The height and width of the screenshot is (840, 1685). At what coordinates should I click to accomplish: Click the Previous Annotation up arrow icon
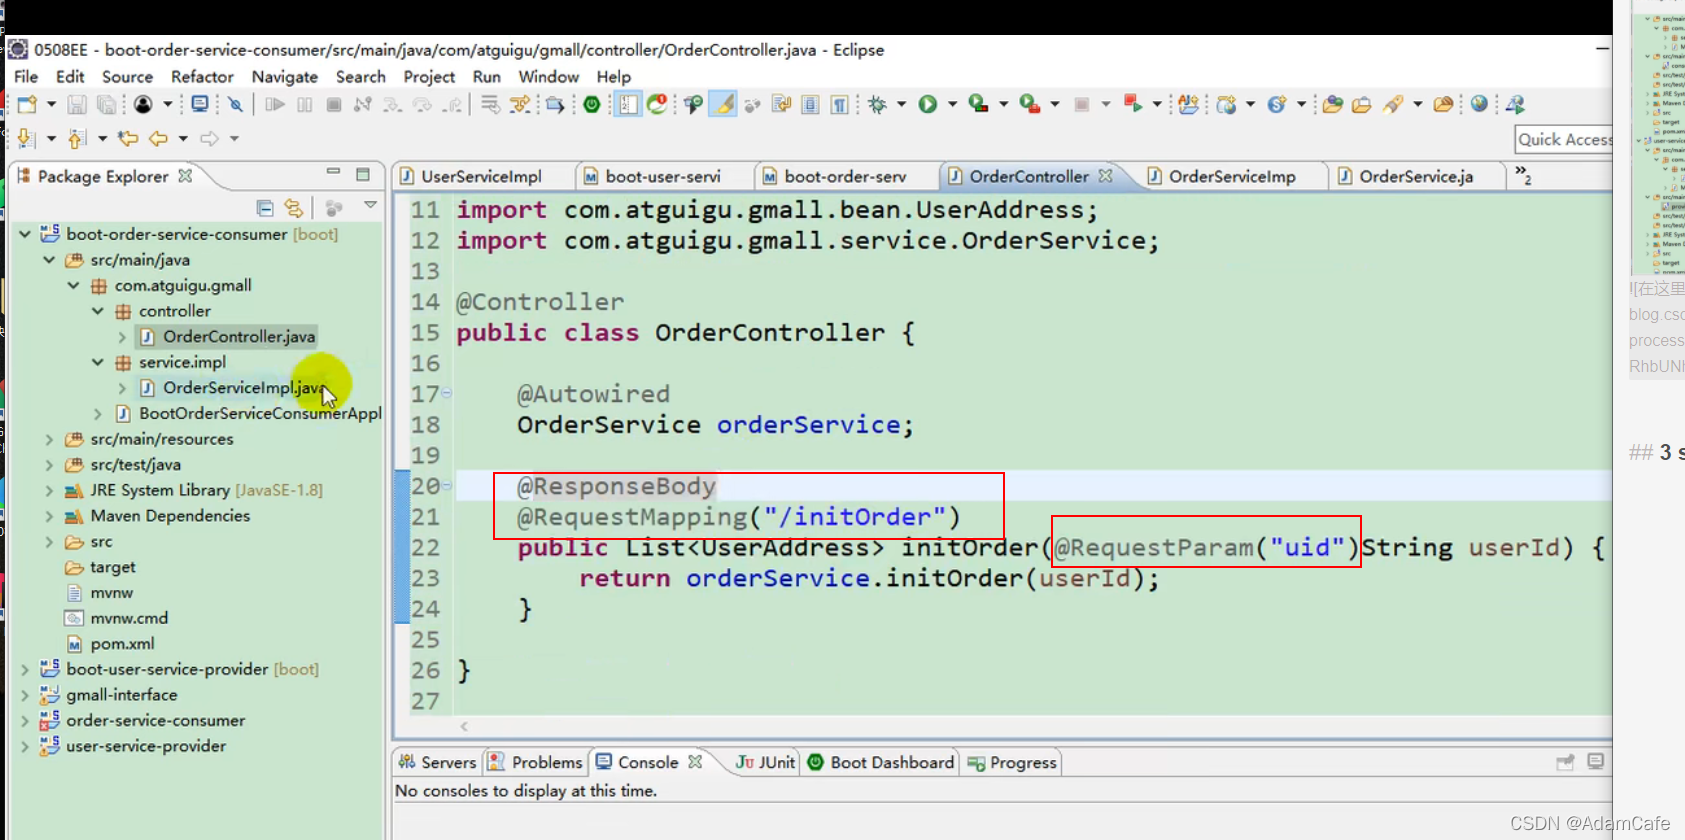76,138
